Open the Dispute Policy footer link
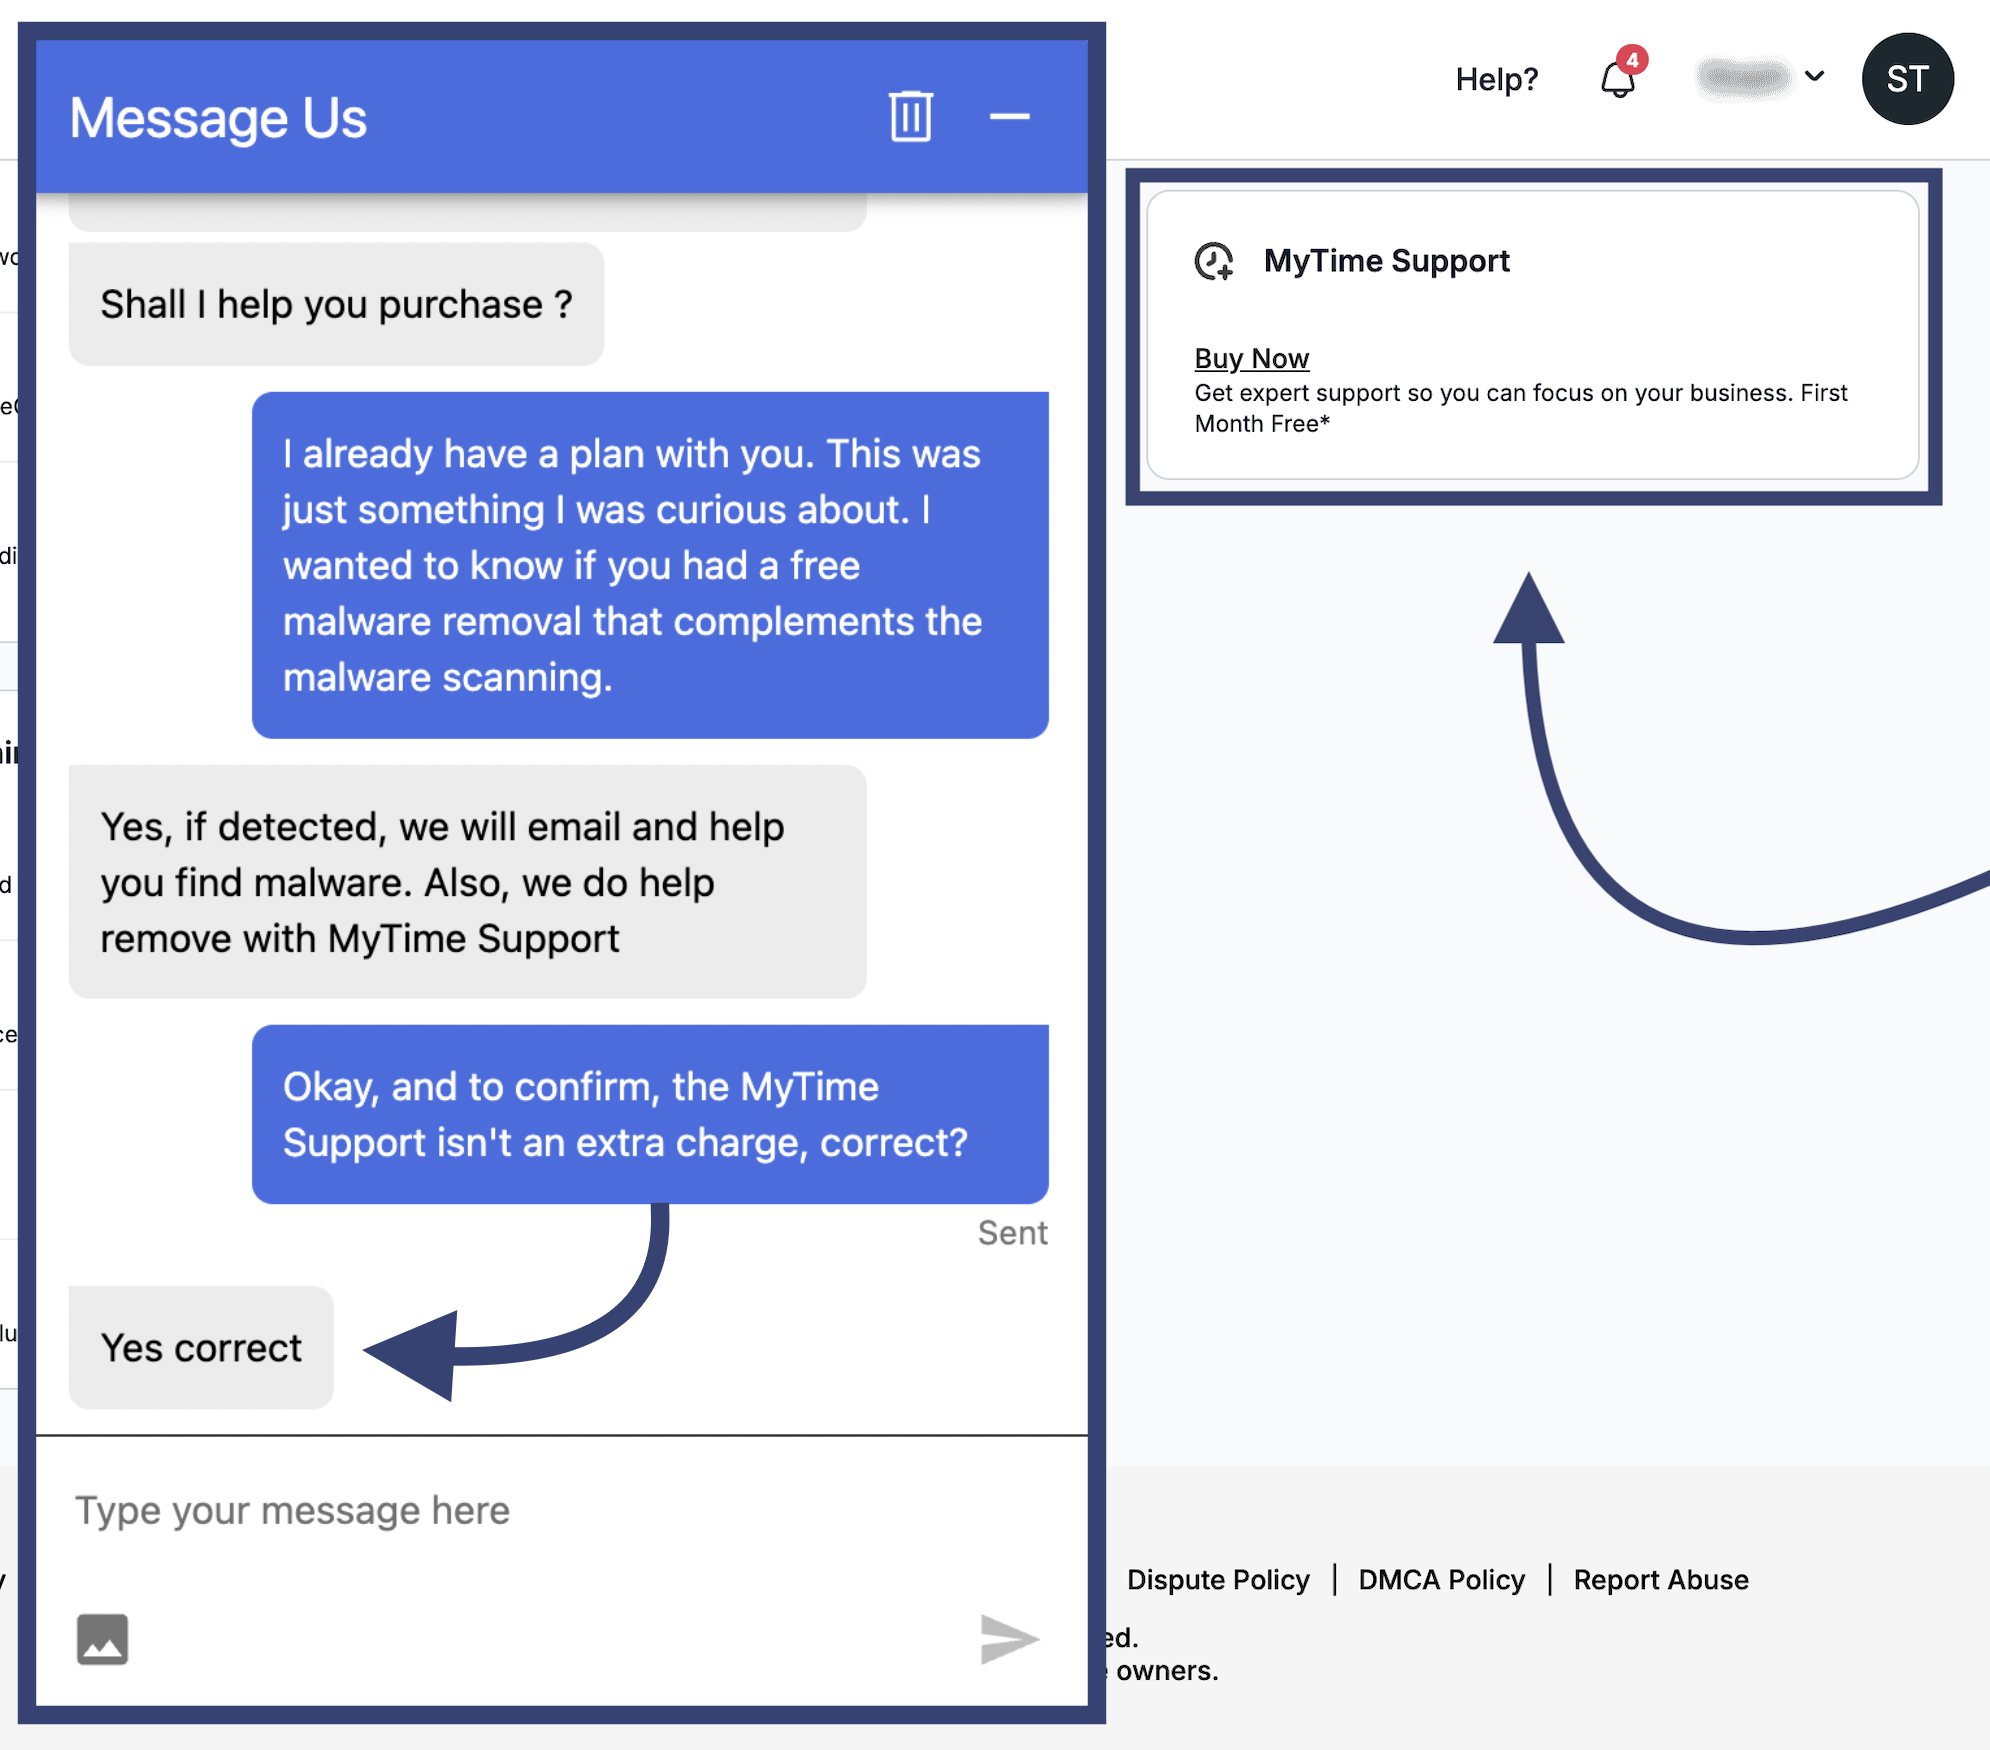1990x1750 pixels. (x=1218, y=1579)
